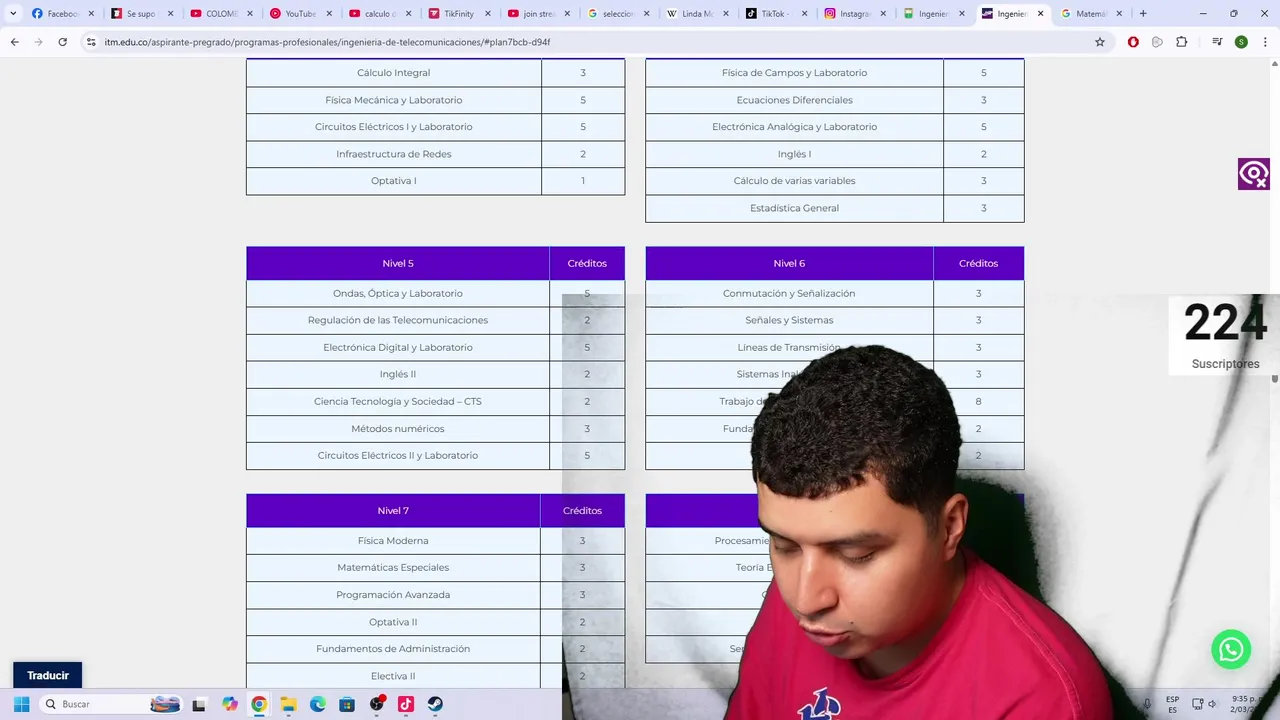Click the Traducir button
Image resolution: width=1280 pixels, height=720 pixels.
(48, 675)
